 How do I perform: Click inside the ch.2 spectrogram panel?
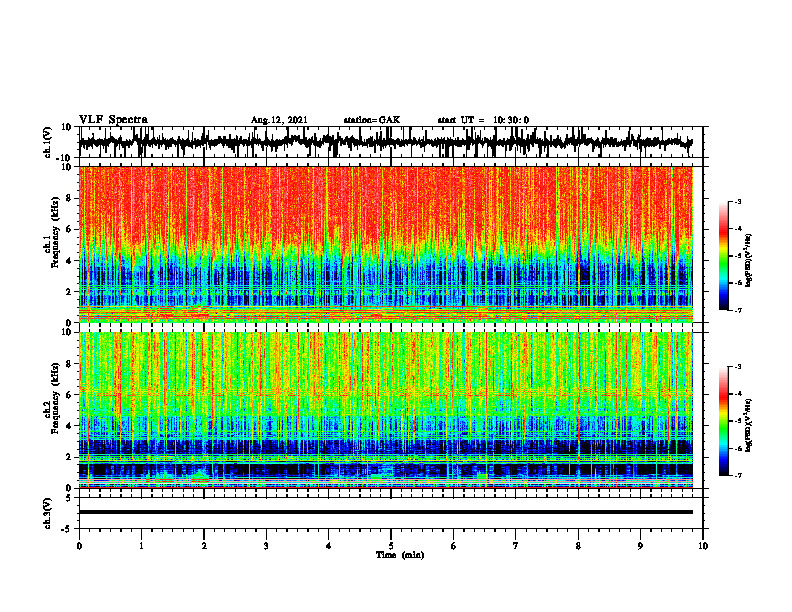[x=385, y=410]
